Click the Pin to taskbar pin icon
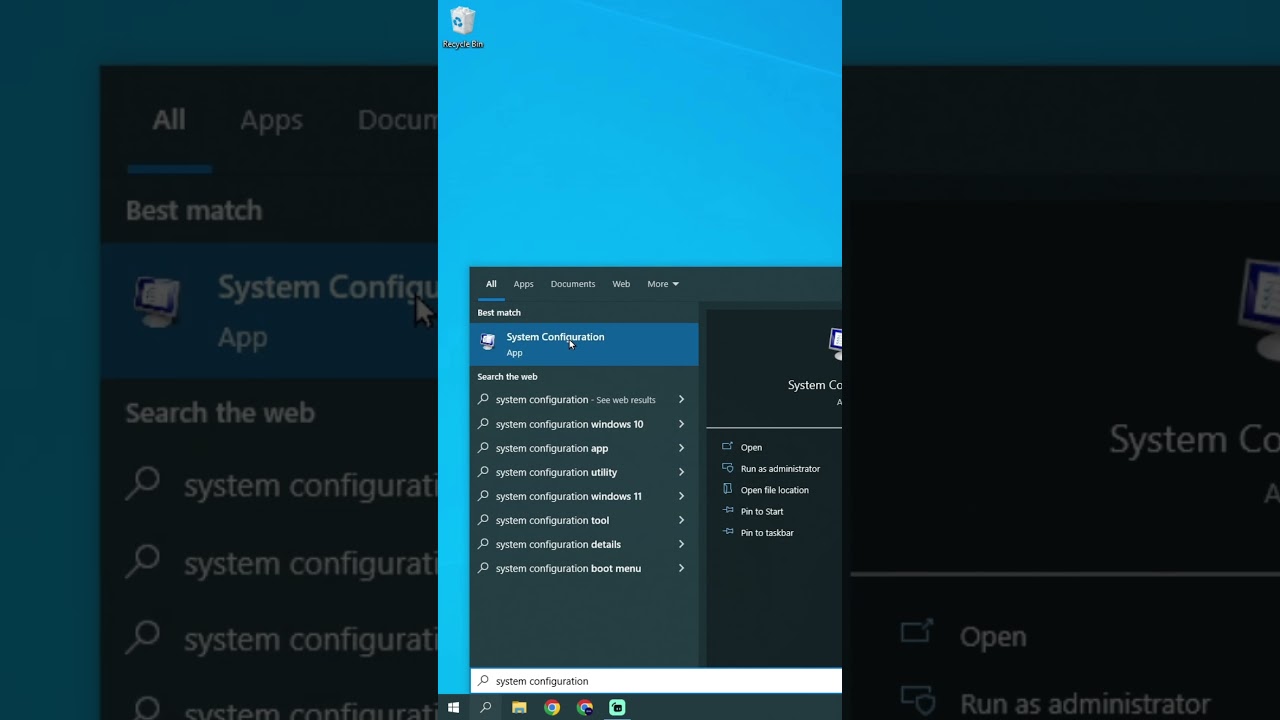Image resolution: width=1280 pixels, height=720 pixels. pyautogui.click(x=727, y=532)
